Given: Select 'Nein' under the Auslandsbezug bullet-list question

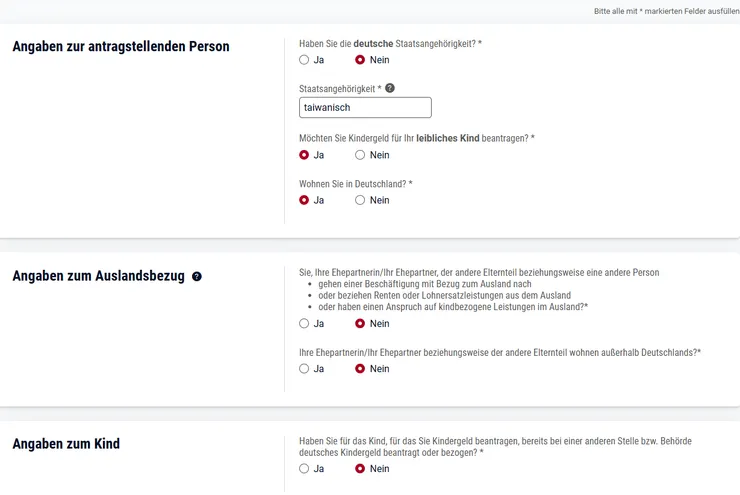Looking at the screenshot, I should (360, 324).
